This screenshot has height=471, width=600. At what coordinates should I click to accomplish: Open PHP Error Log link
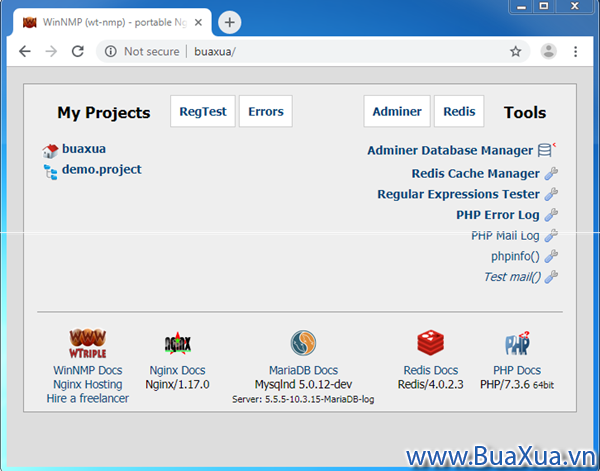498,215
